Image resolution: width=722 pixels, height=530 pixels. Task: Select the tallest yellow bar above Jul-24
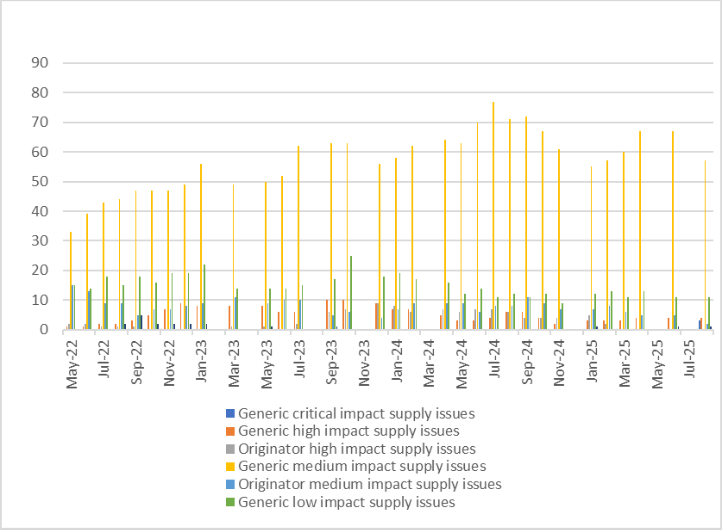(493, 215)
